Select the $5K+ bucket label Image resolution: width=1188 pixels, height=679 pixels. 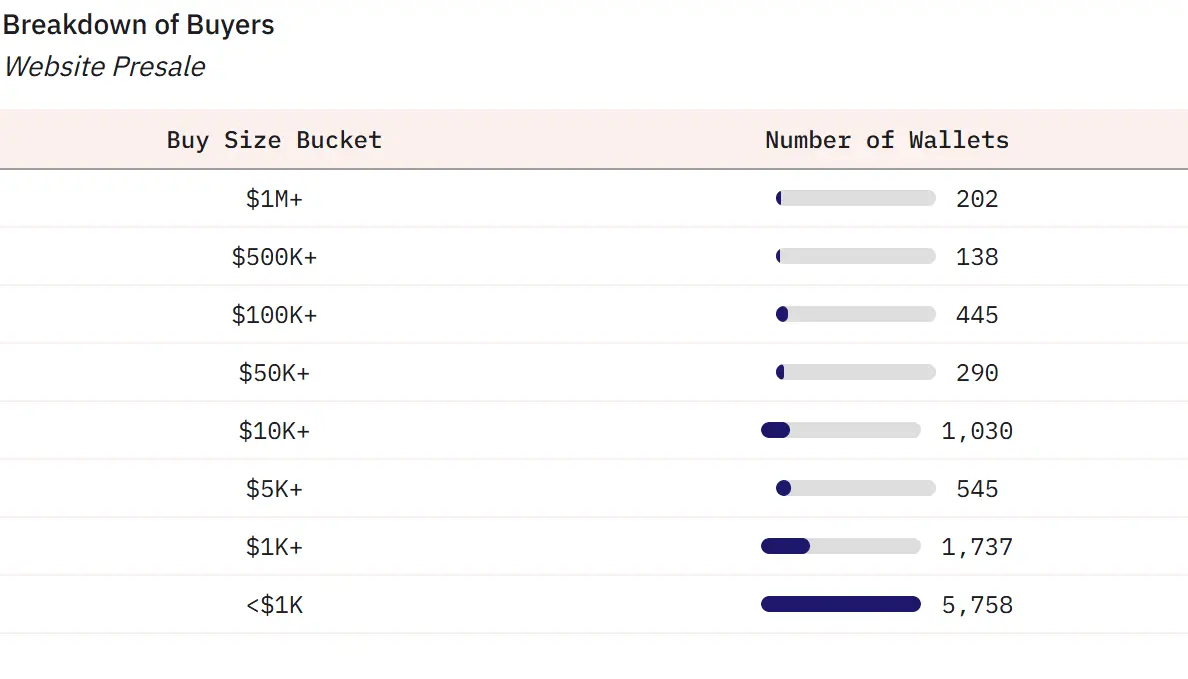[274, 489]
